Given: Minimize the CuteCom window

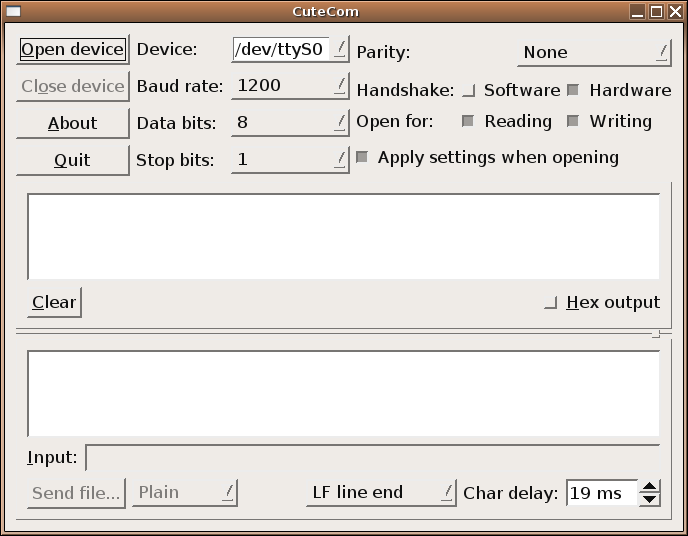Looking at the screenshot, I should 637,11.
